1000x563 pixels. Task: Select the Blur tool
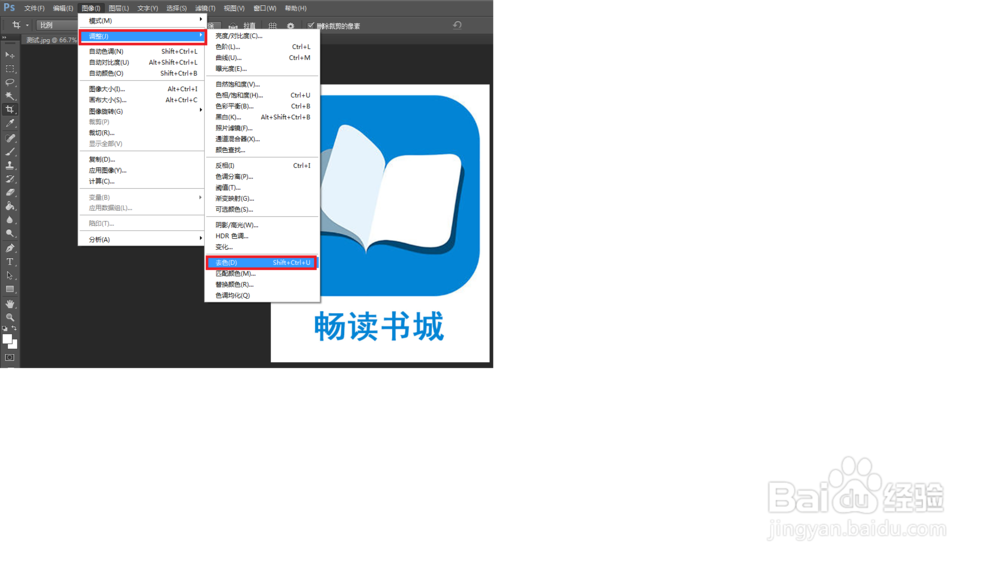click(10, 219)
